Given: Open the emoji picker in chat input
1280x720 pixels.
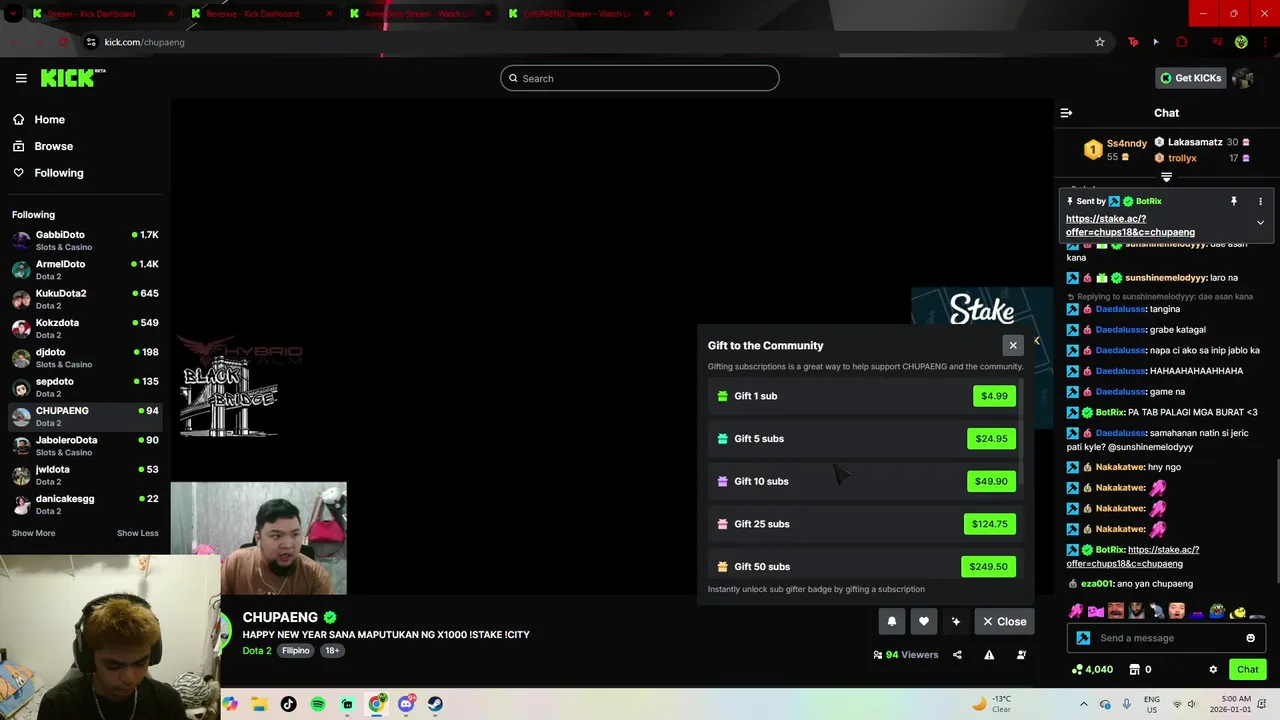Looking at the screenshot, I should (1250, 638).
